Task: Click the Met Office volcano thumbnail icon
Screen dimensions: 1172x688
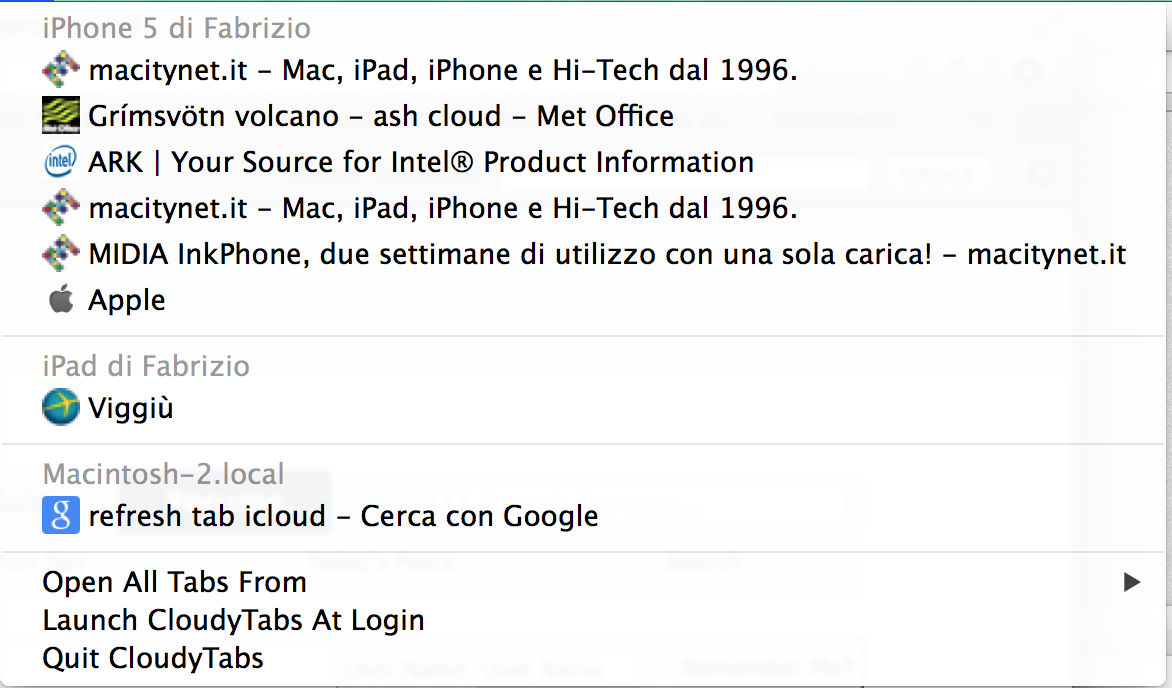Action: click(60, 115)
